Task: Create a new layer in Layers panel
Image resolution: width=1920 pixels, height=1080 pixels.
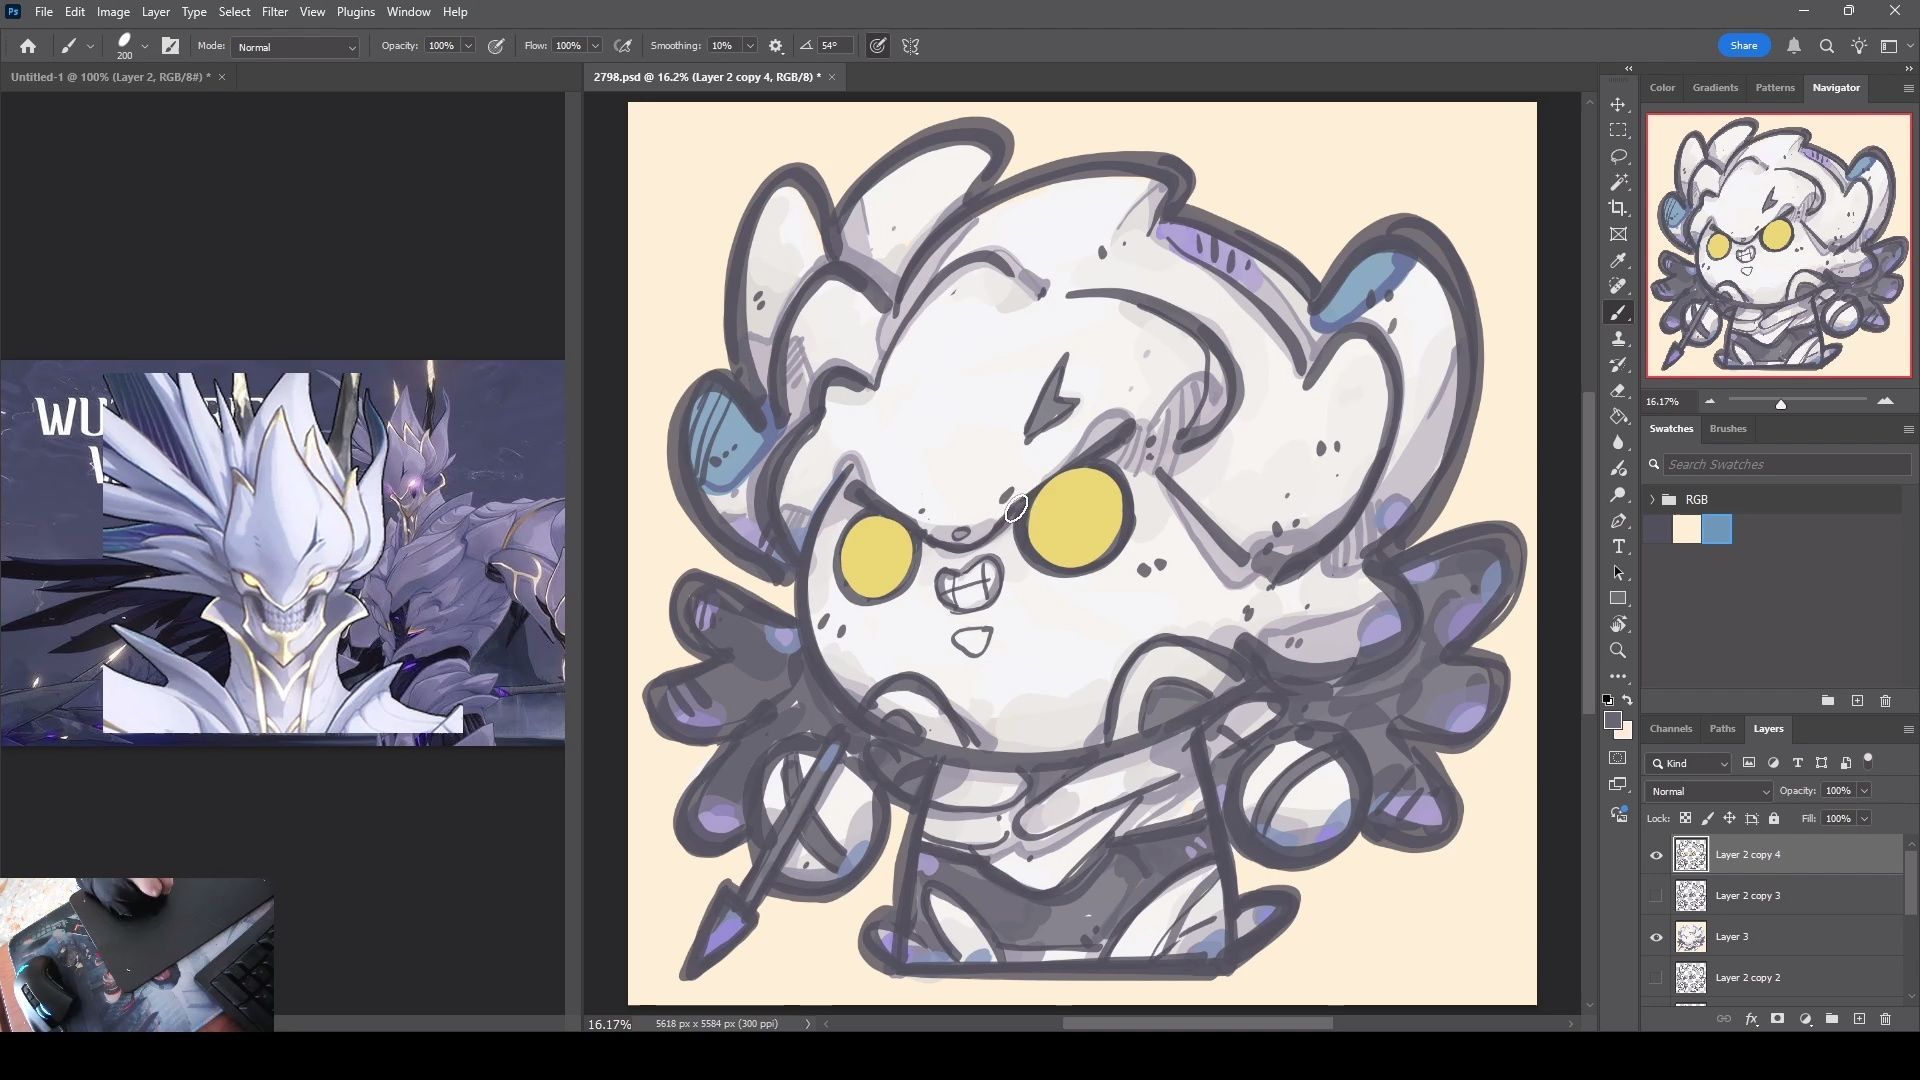Action: coord(1859,1019)
